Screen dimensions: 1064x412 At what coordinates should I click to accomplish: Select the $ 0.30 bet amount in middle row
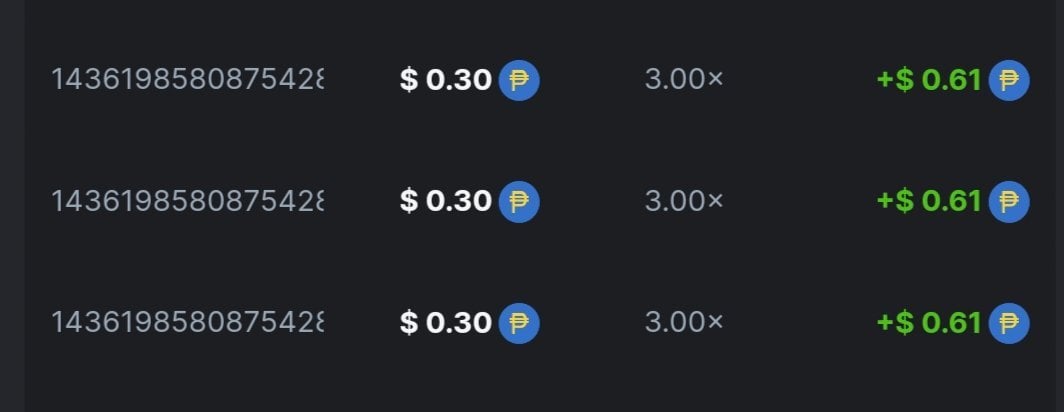(446, 201)
